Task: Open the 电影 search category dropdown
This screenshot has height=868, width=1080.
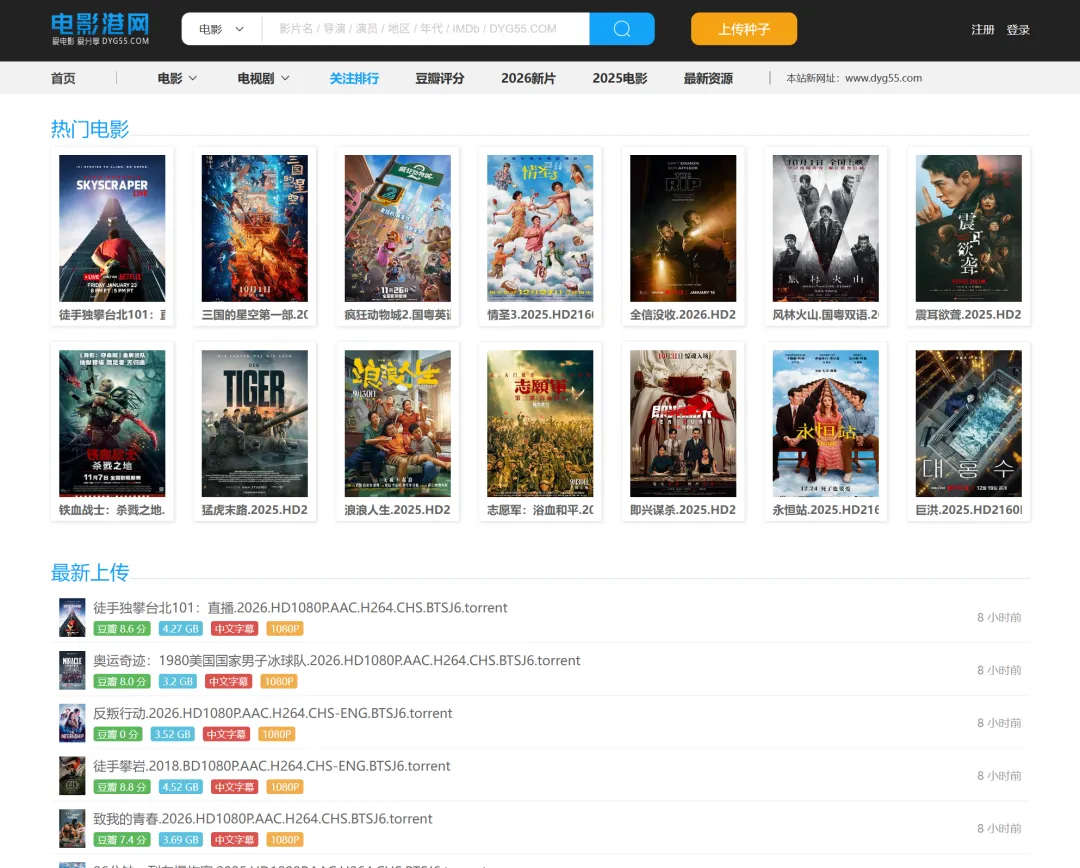Action: (222, 29)
